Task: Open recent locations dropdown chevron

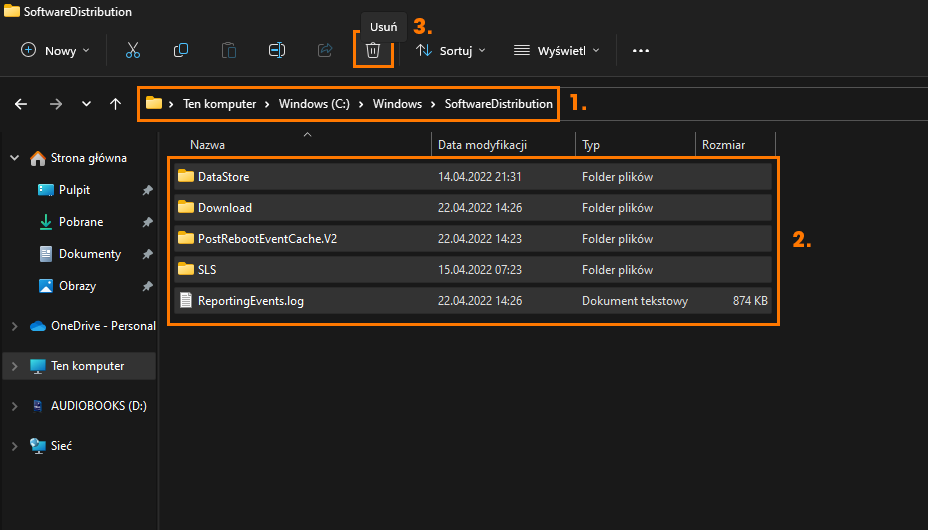Action: pyautogui.click(x=86, y=104)
